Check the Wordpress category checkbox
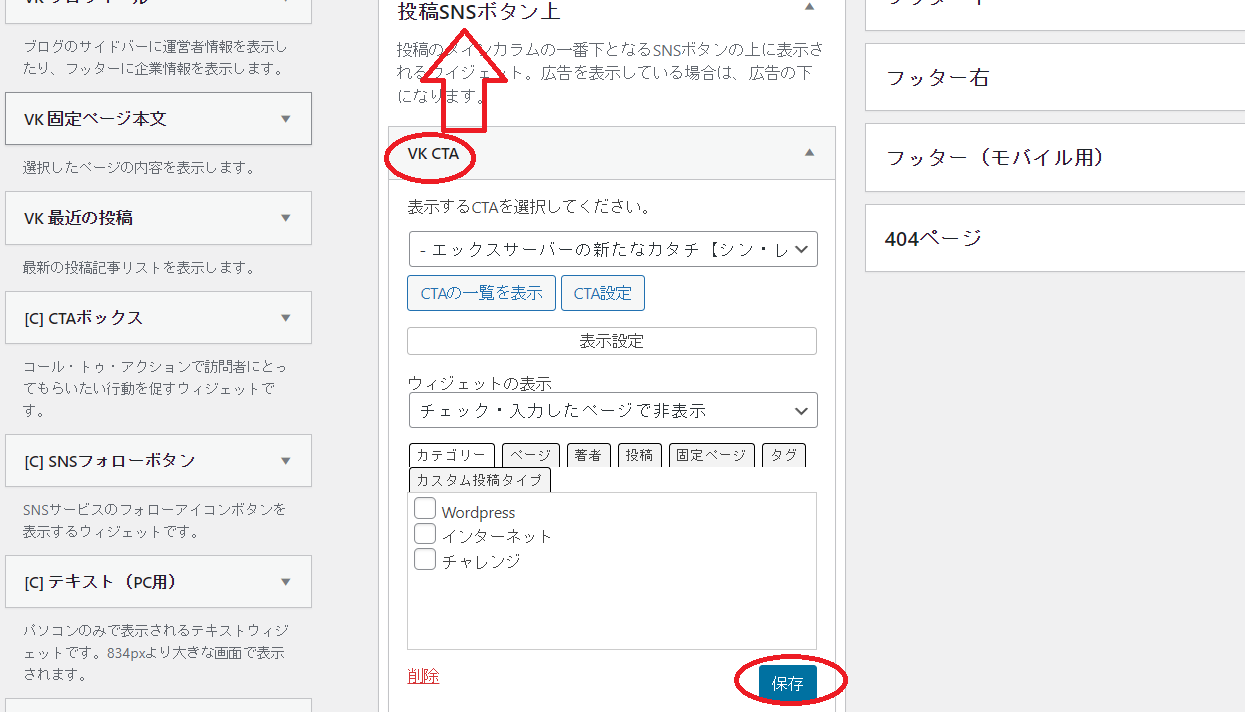1245x712 pixels. (x=425, y=509)
